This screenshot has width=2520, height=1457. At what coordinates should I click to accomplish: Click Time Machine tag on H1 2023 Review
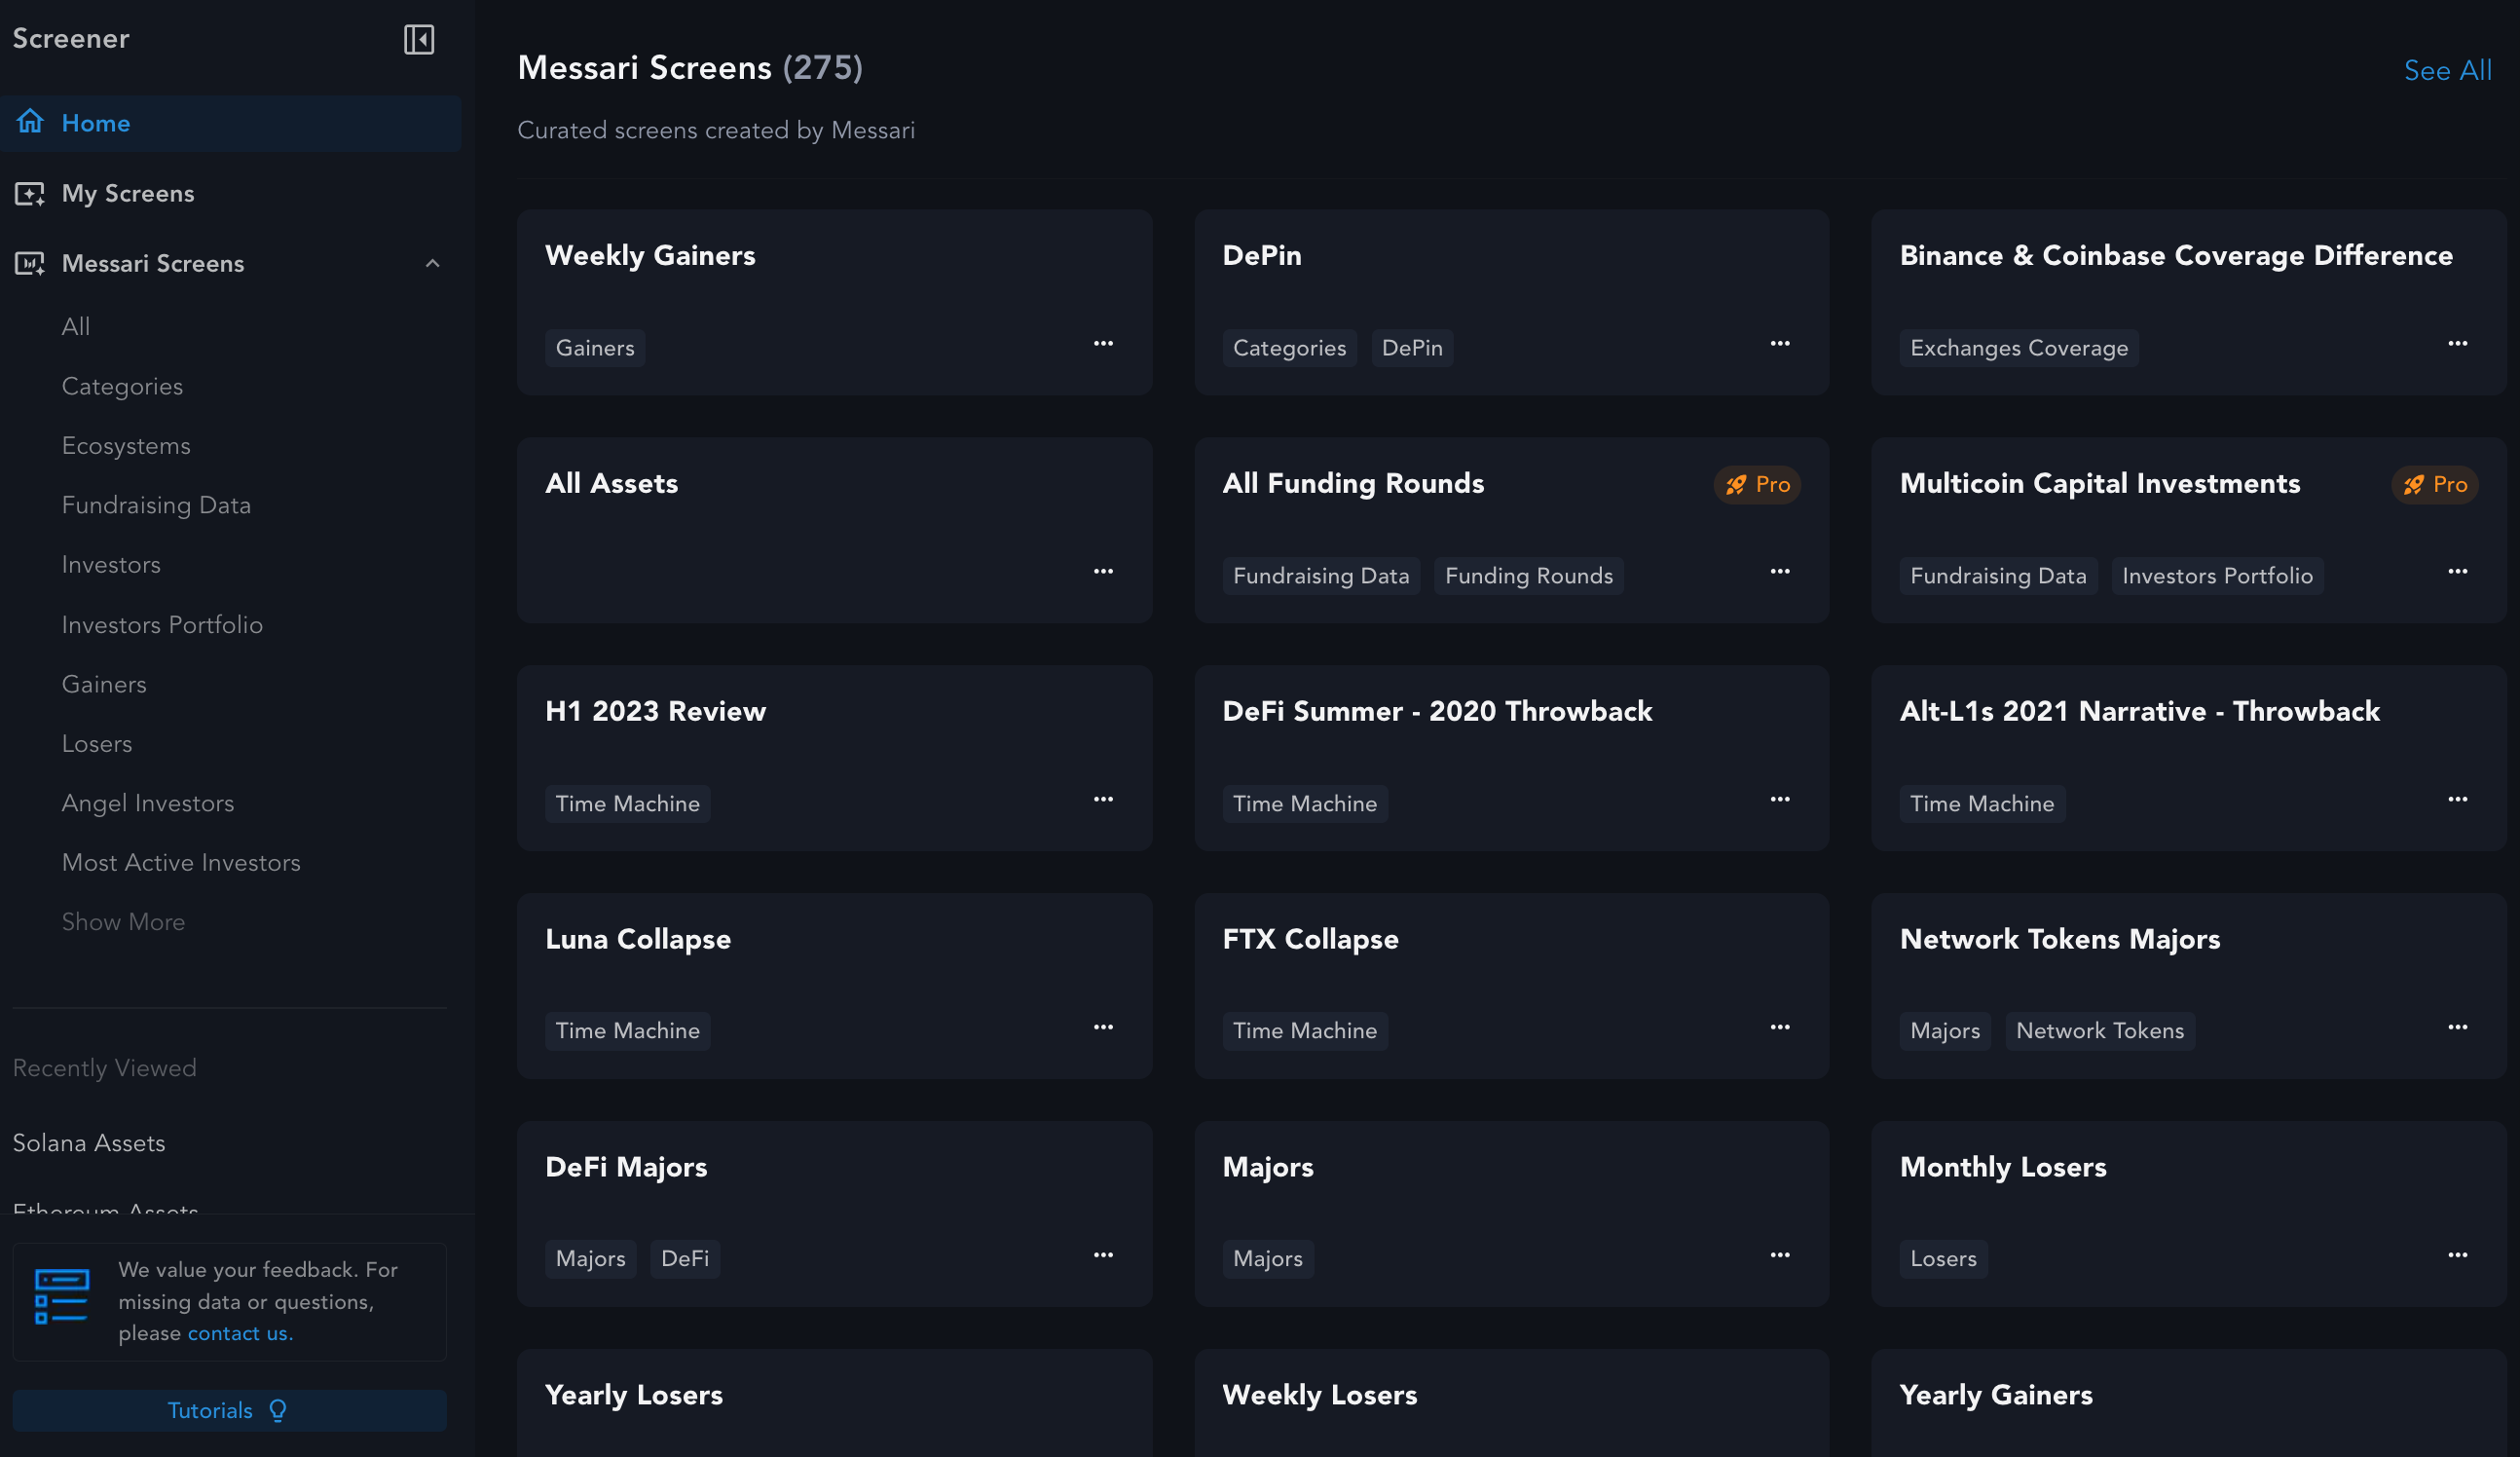point(628,804)
